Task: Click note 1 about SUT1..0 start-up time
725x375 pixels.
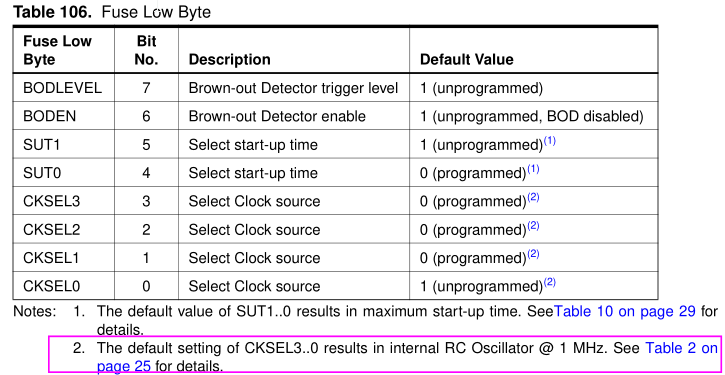Action: (395, 320)
